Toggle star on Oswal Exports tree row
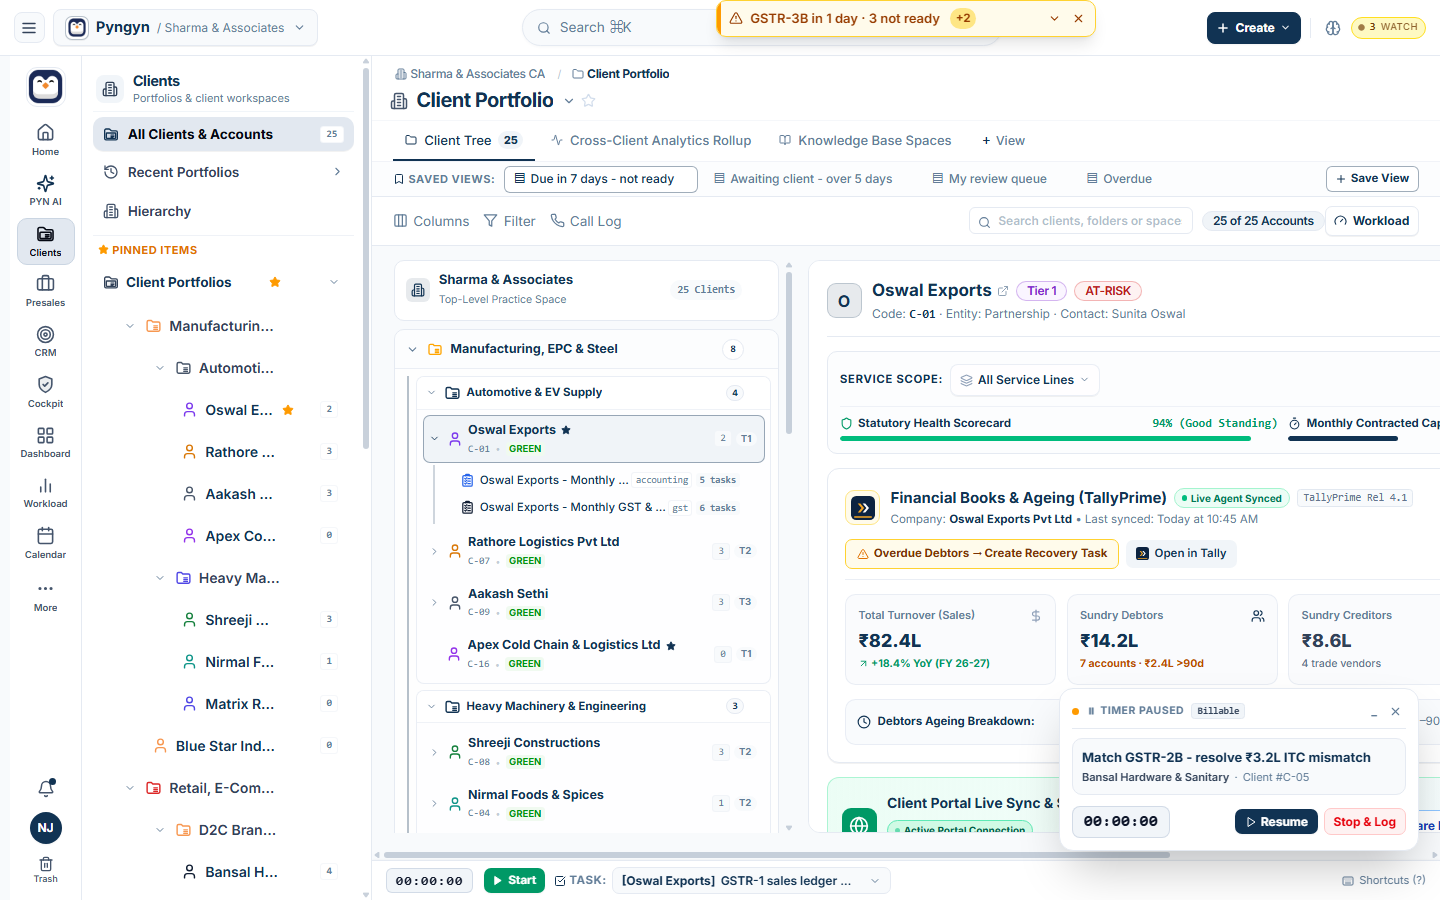This screenshot has width=1440, height=900. (x=566, y=430)
